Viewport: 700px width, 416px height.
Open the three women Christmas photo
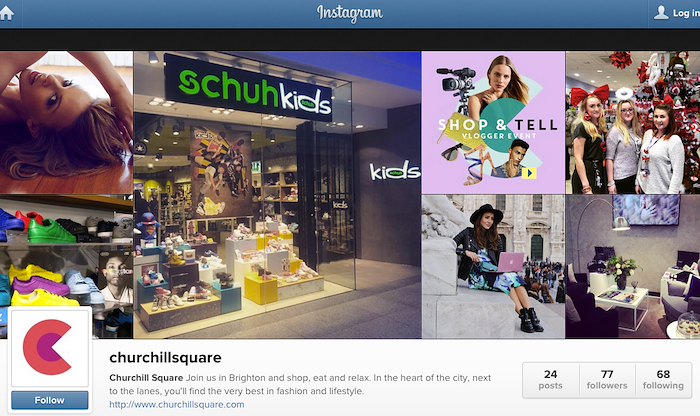coord(633,122)
